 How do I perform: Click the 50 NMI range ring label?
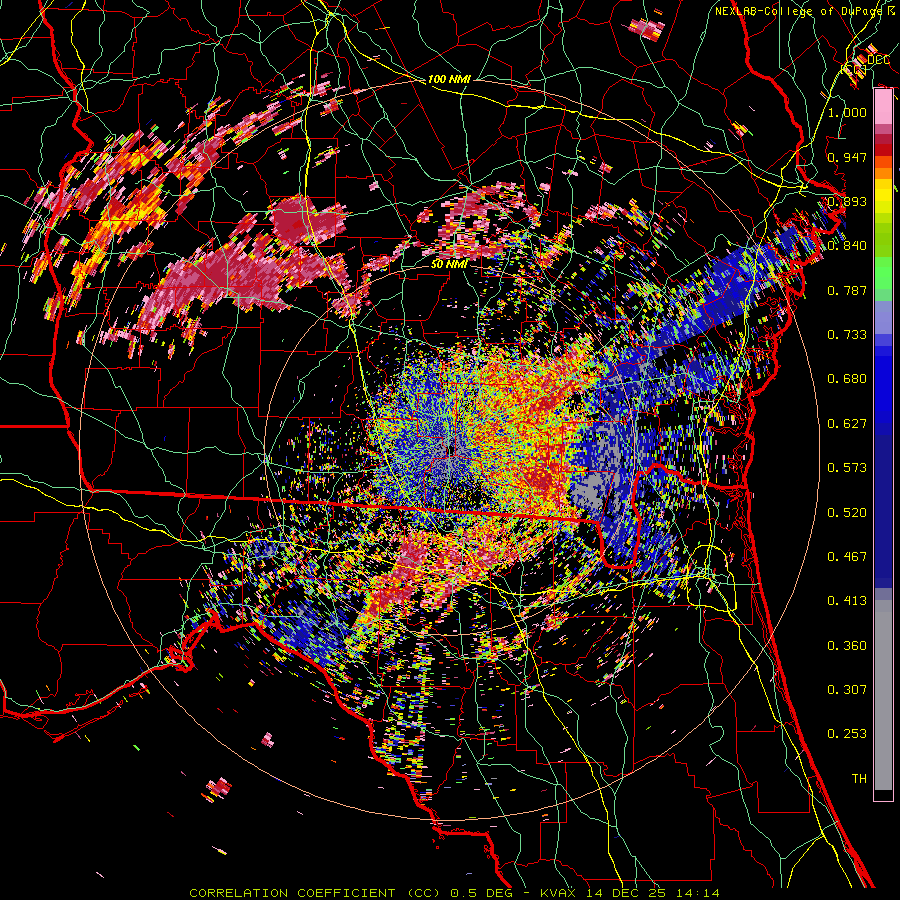[x=449, y=265]
